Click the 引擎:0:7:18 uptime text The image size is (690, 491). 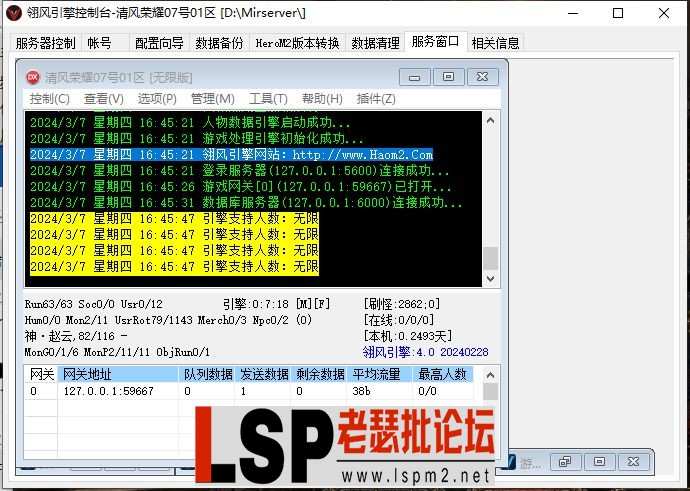click(x=256, y=304)
